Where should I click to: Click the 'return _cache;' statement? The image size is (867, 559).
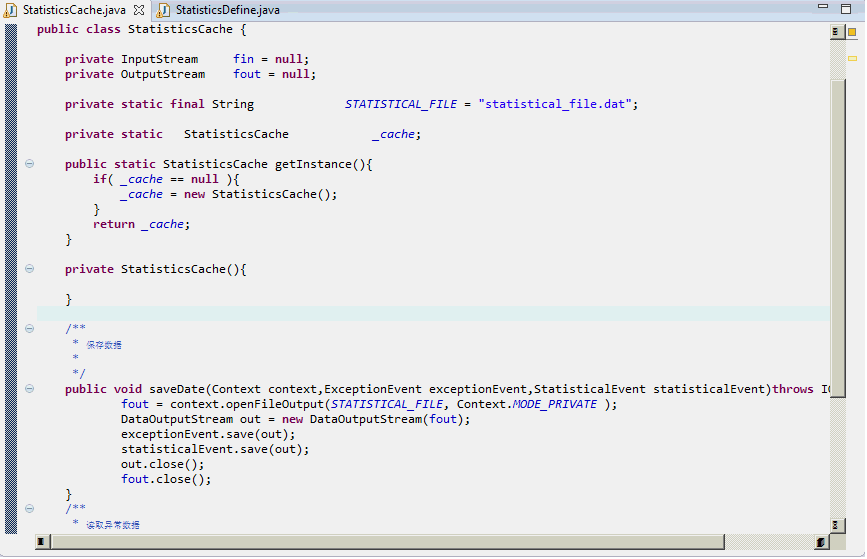[x=141, y=224]
